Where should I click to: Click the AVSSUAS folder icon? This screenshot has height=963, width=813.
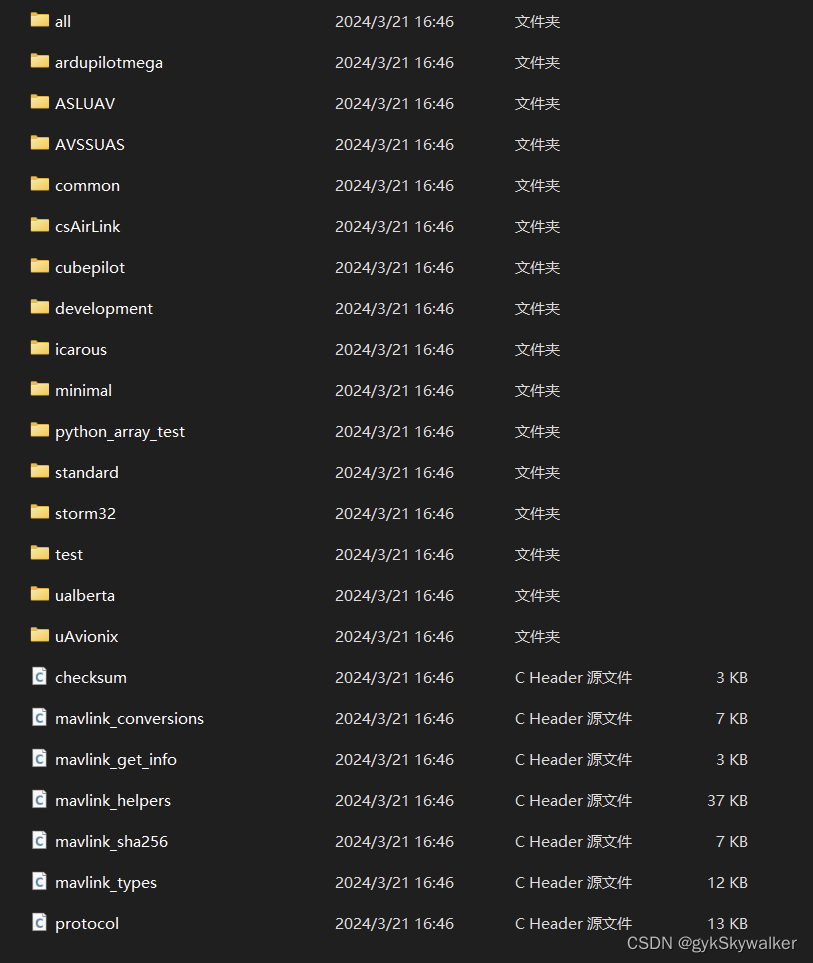(40, 143)
